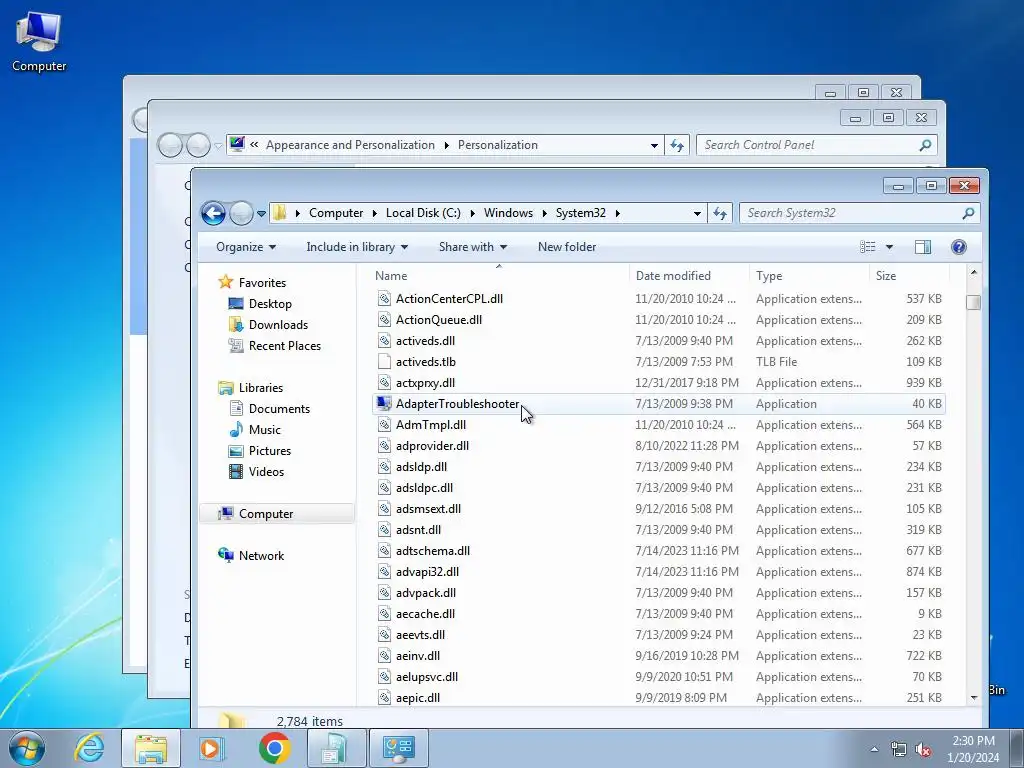Image resolution: width=1024 pixels, height=768 pixels.
Task: Click Appearance and Personalization breadcrumb in Control Panel window
Action: coord(350,145)
